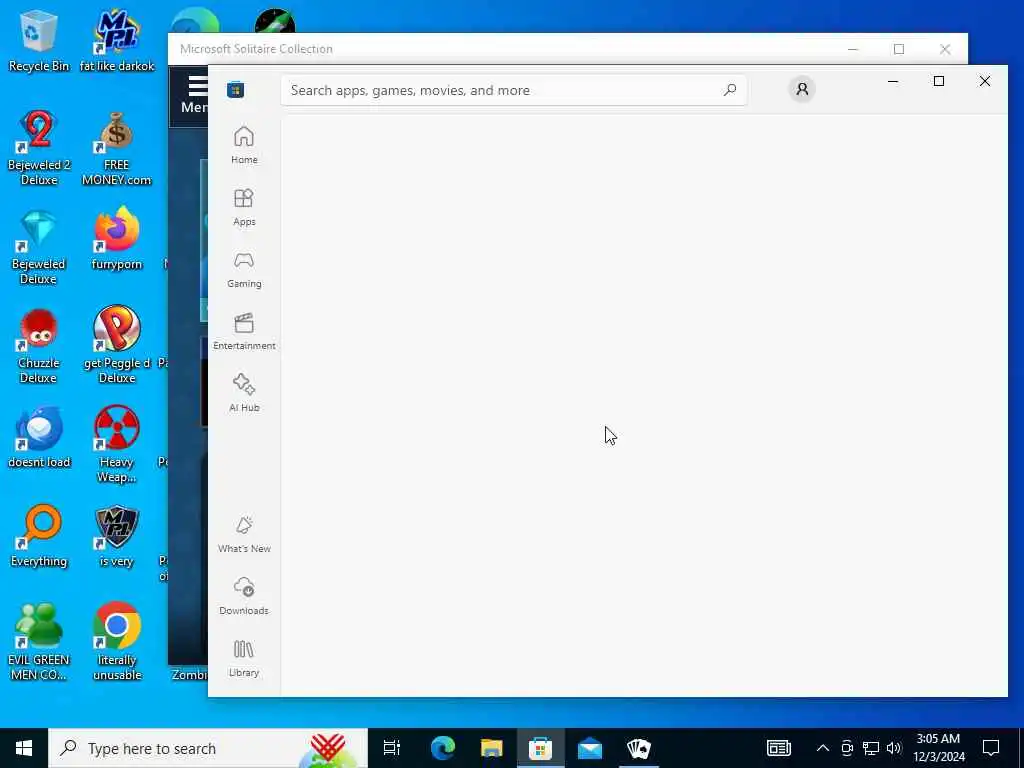The image size is (1024, 768).
Task: Select the EVIL GREEN MEN CO... icon
Action: pos(39,643)
